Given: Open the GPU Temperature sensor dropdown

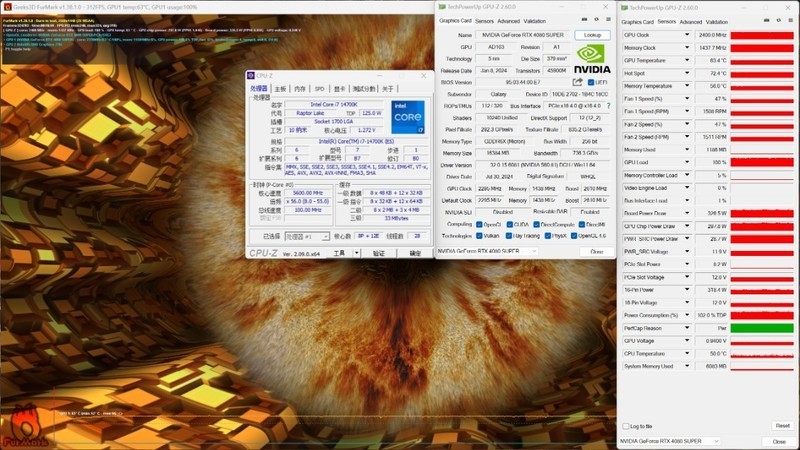Looking at the screenshot, I should click(687, 60).
